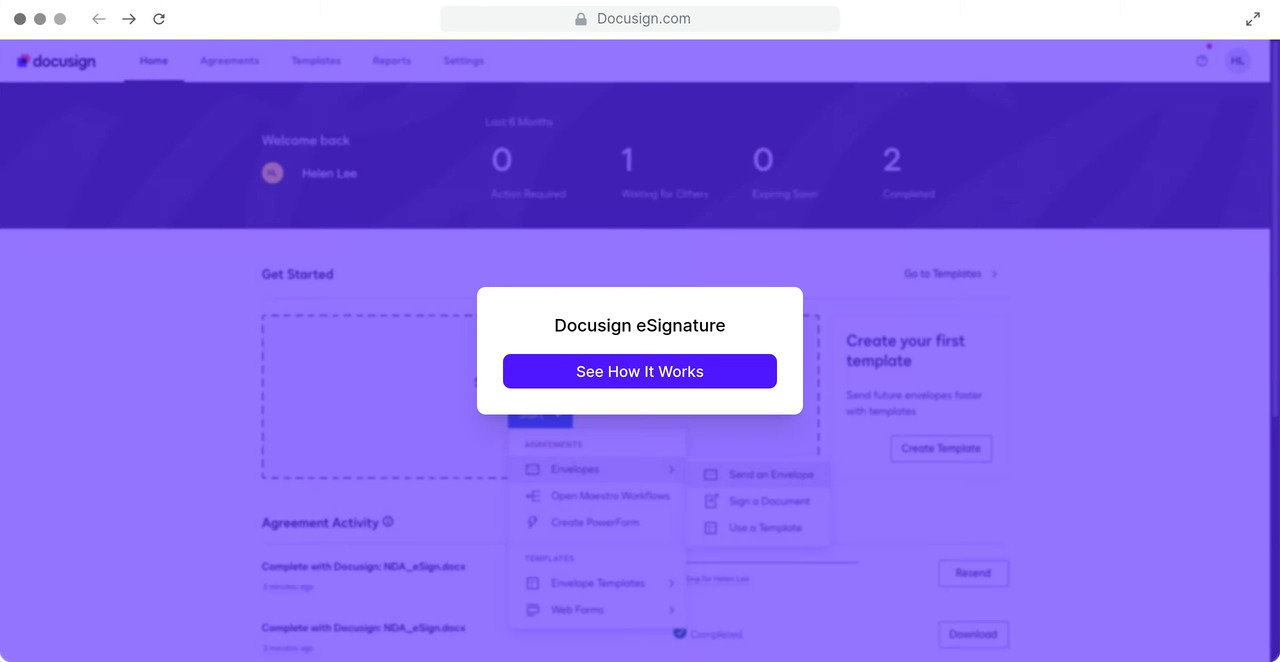Image resolution: width=1280 pixels, height=662 pixels.
Task: Click the expand fullscreen icon
Action: 1253,19
